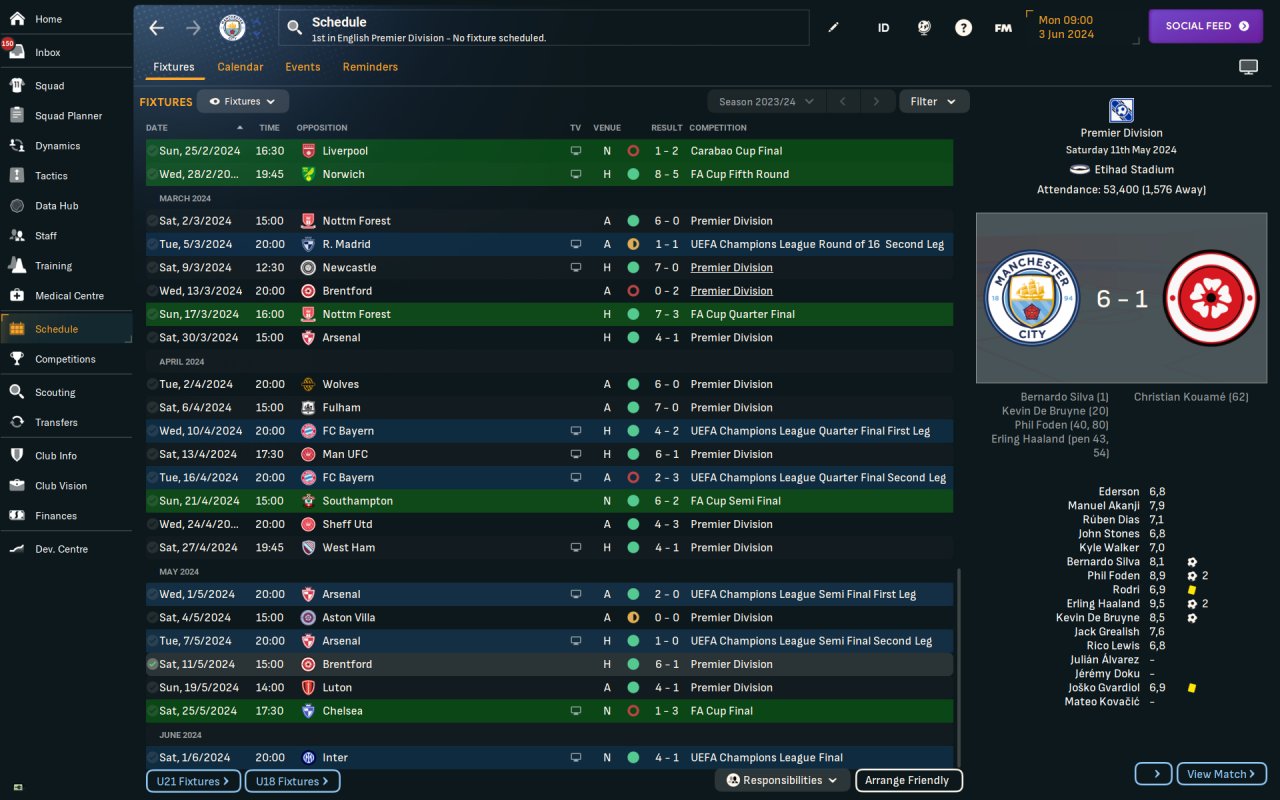Click the help question mark icon

(963, 28)
